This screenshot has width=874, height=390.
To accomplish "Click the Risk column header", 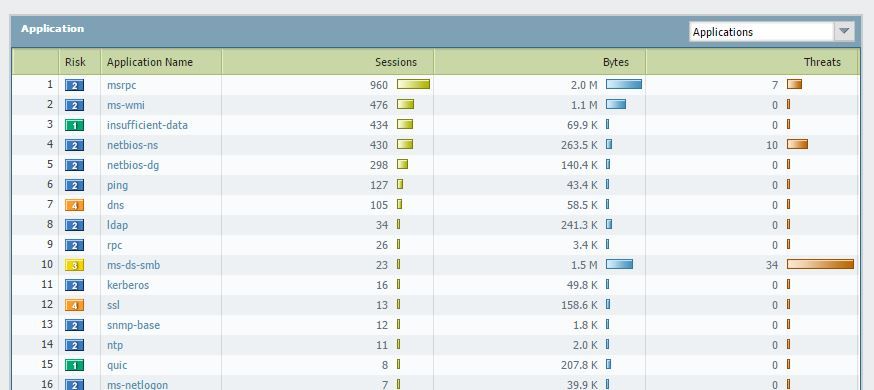I will pos(75,62).
